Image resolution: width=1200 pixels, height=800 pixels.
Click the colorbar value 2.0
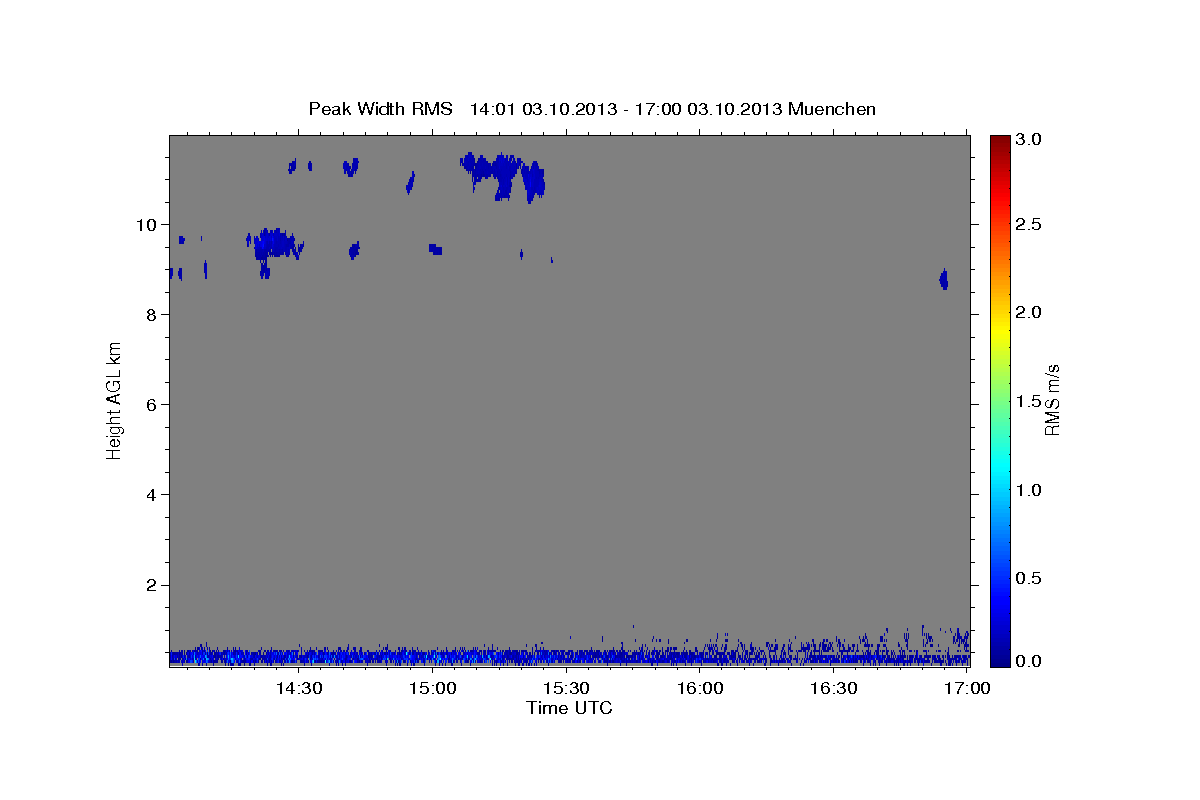(x=1029, y=313)
